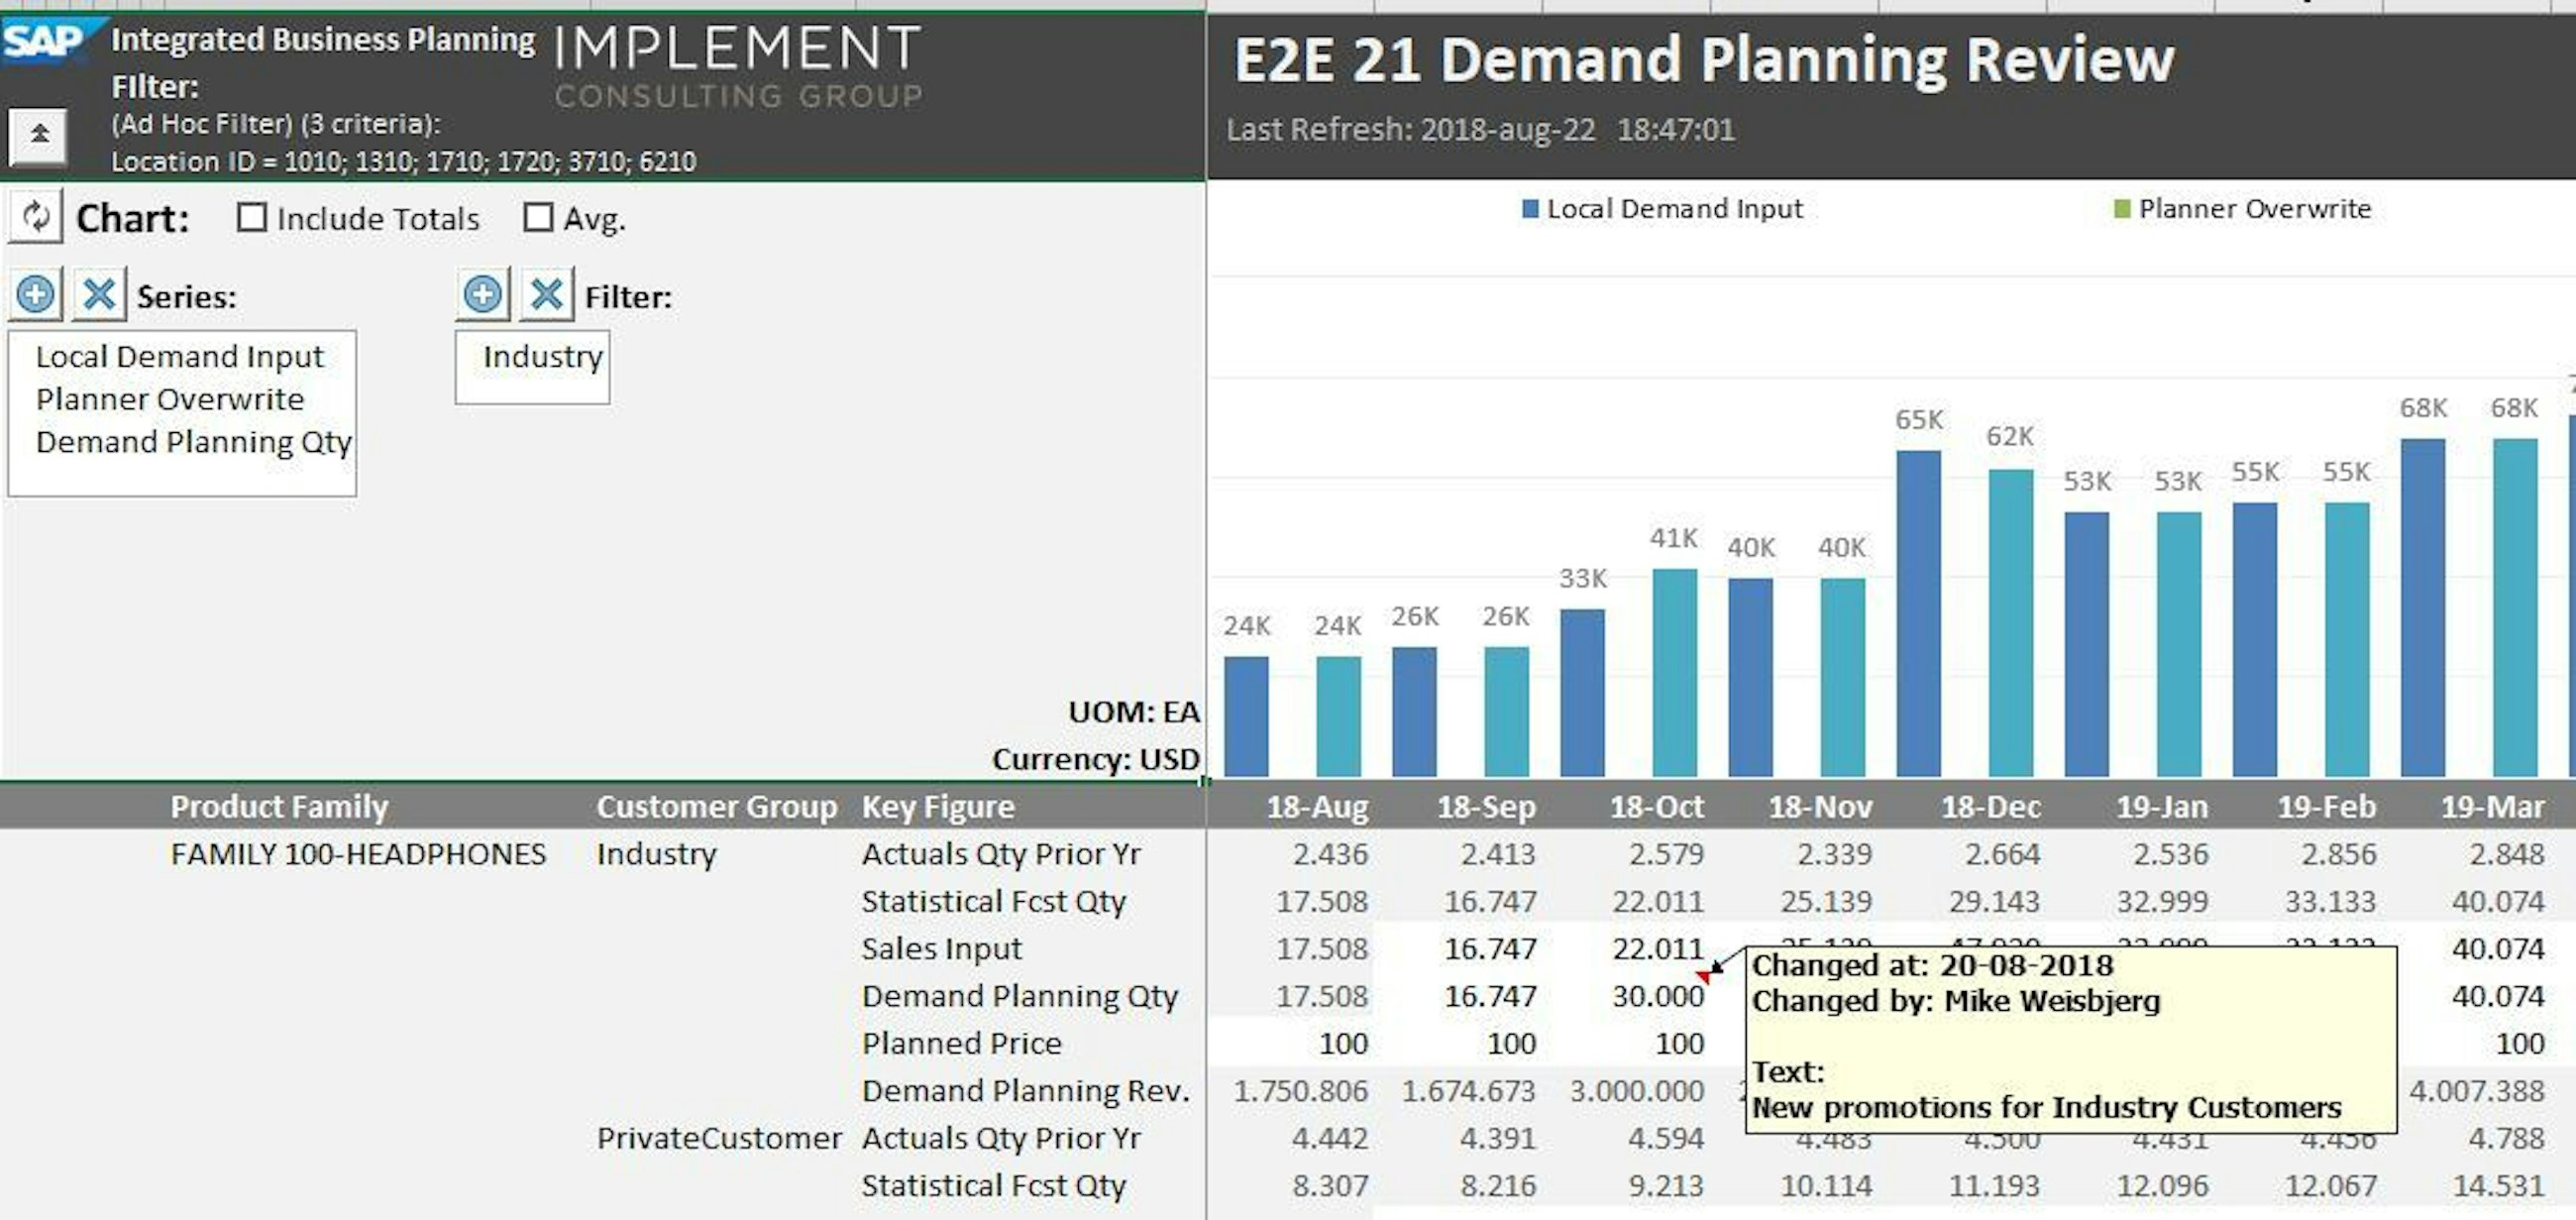Click the 18-Oct column header

(x=1656, y=807)
